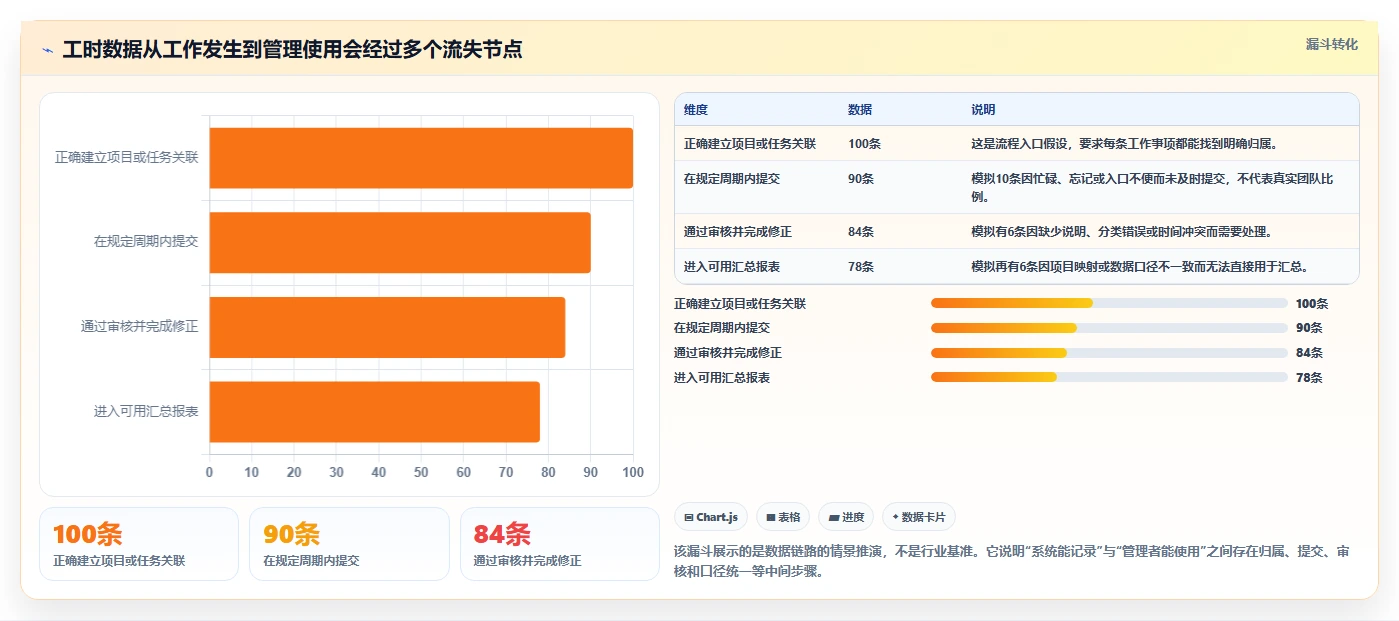1399x621 pixels.
Task: Click chart axis category 通过审核并完成修正
Action: point(140,327)
